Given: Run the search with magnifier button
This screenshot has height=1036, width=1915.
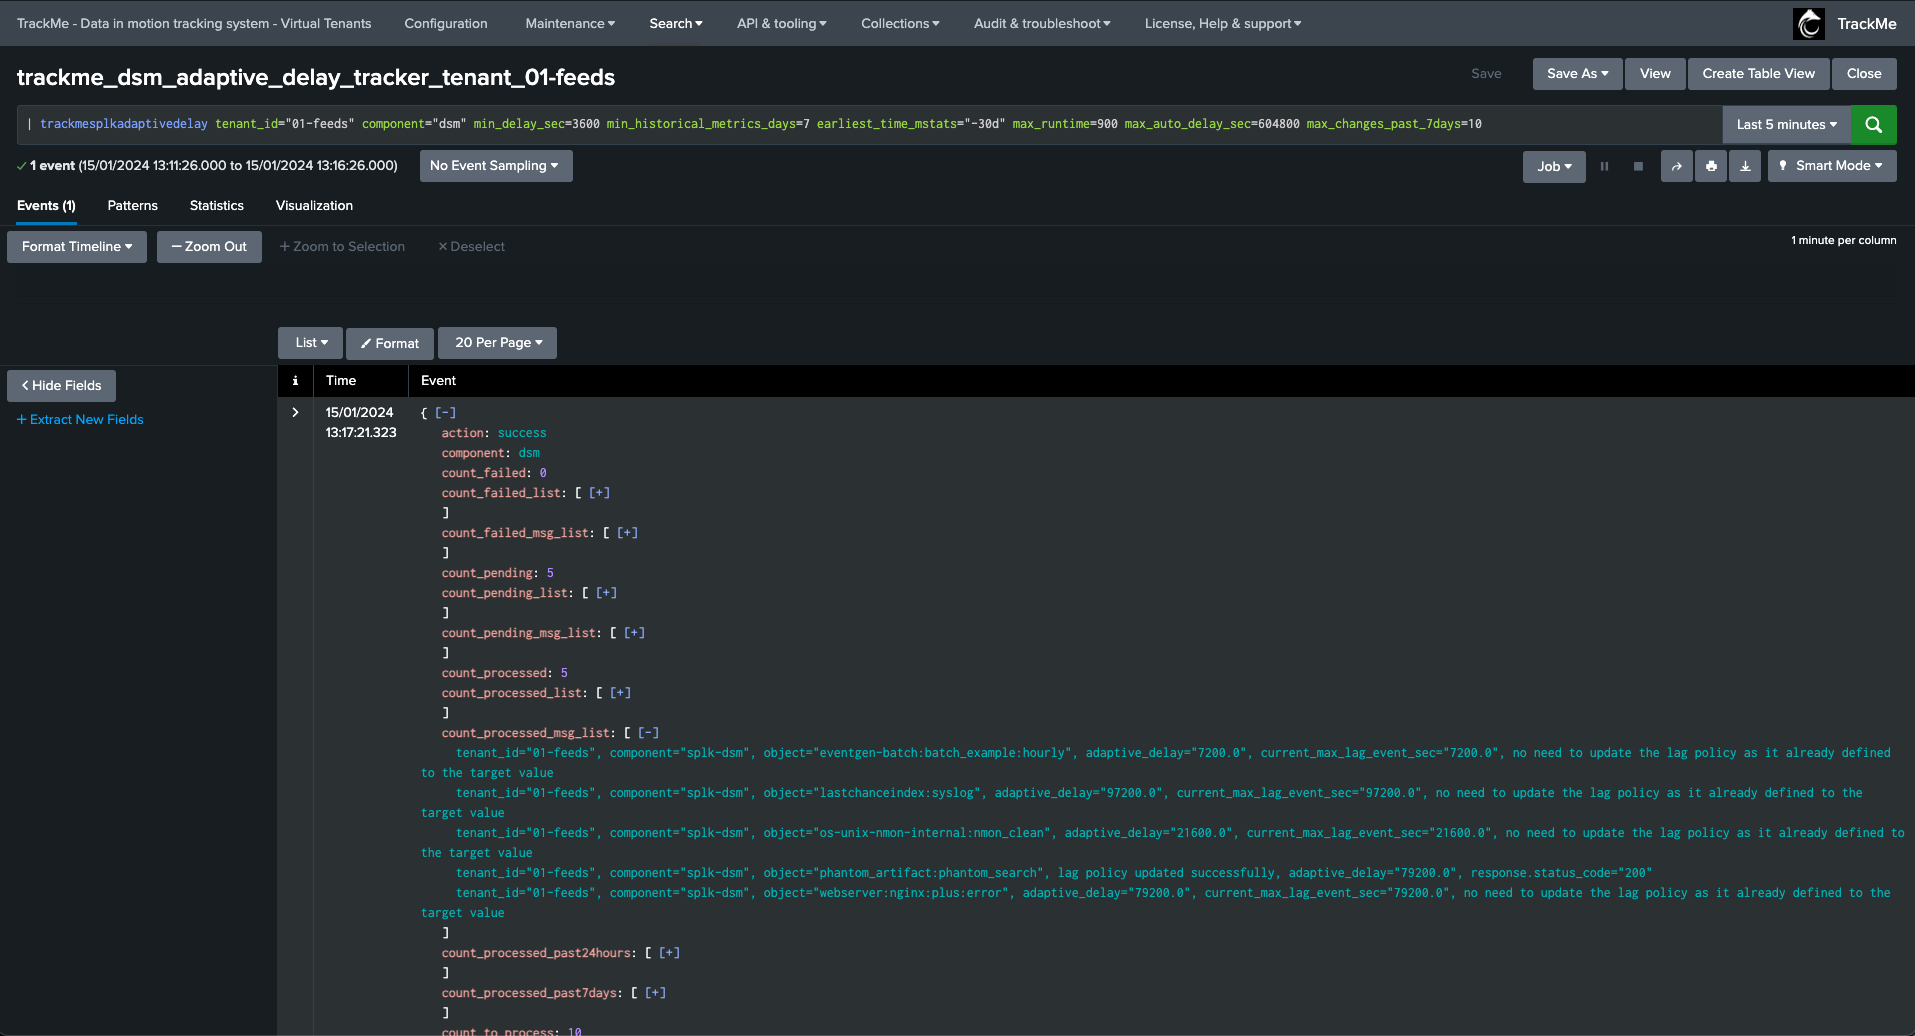Looking at the screenshot, I should tap(1873, 125).
